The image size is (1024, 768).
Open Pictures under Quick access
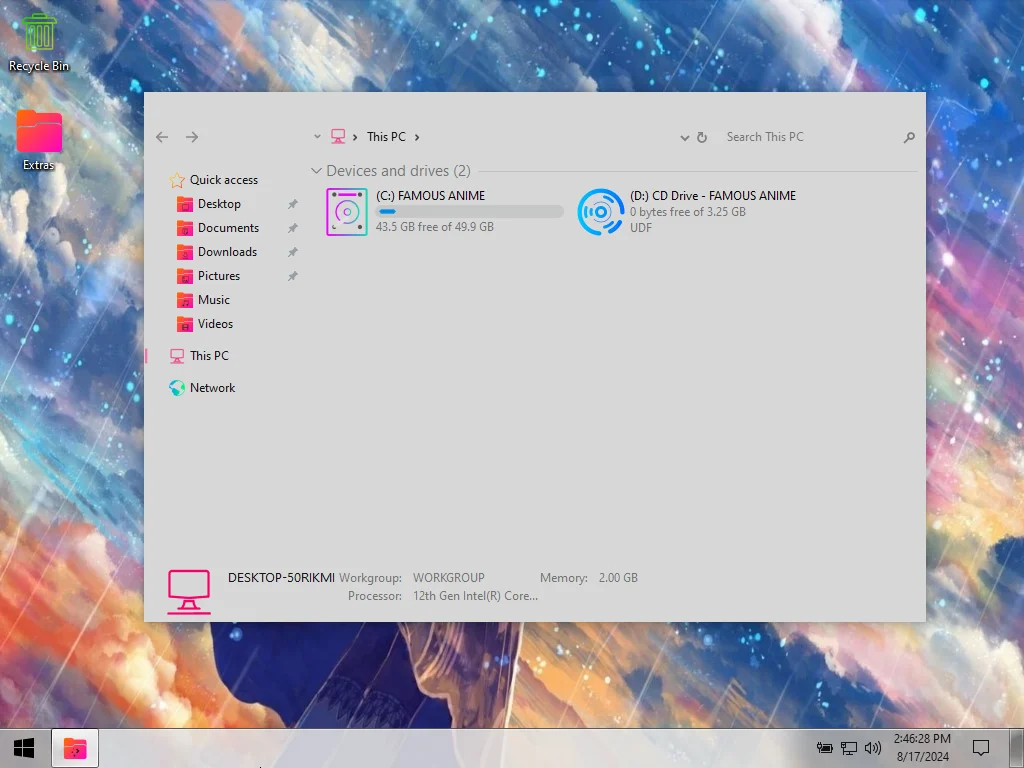[x=219, y=276]
